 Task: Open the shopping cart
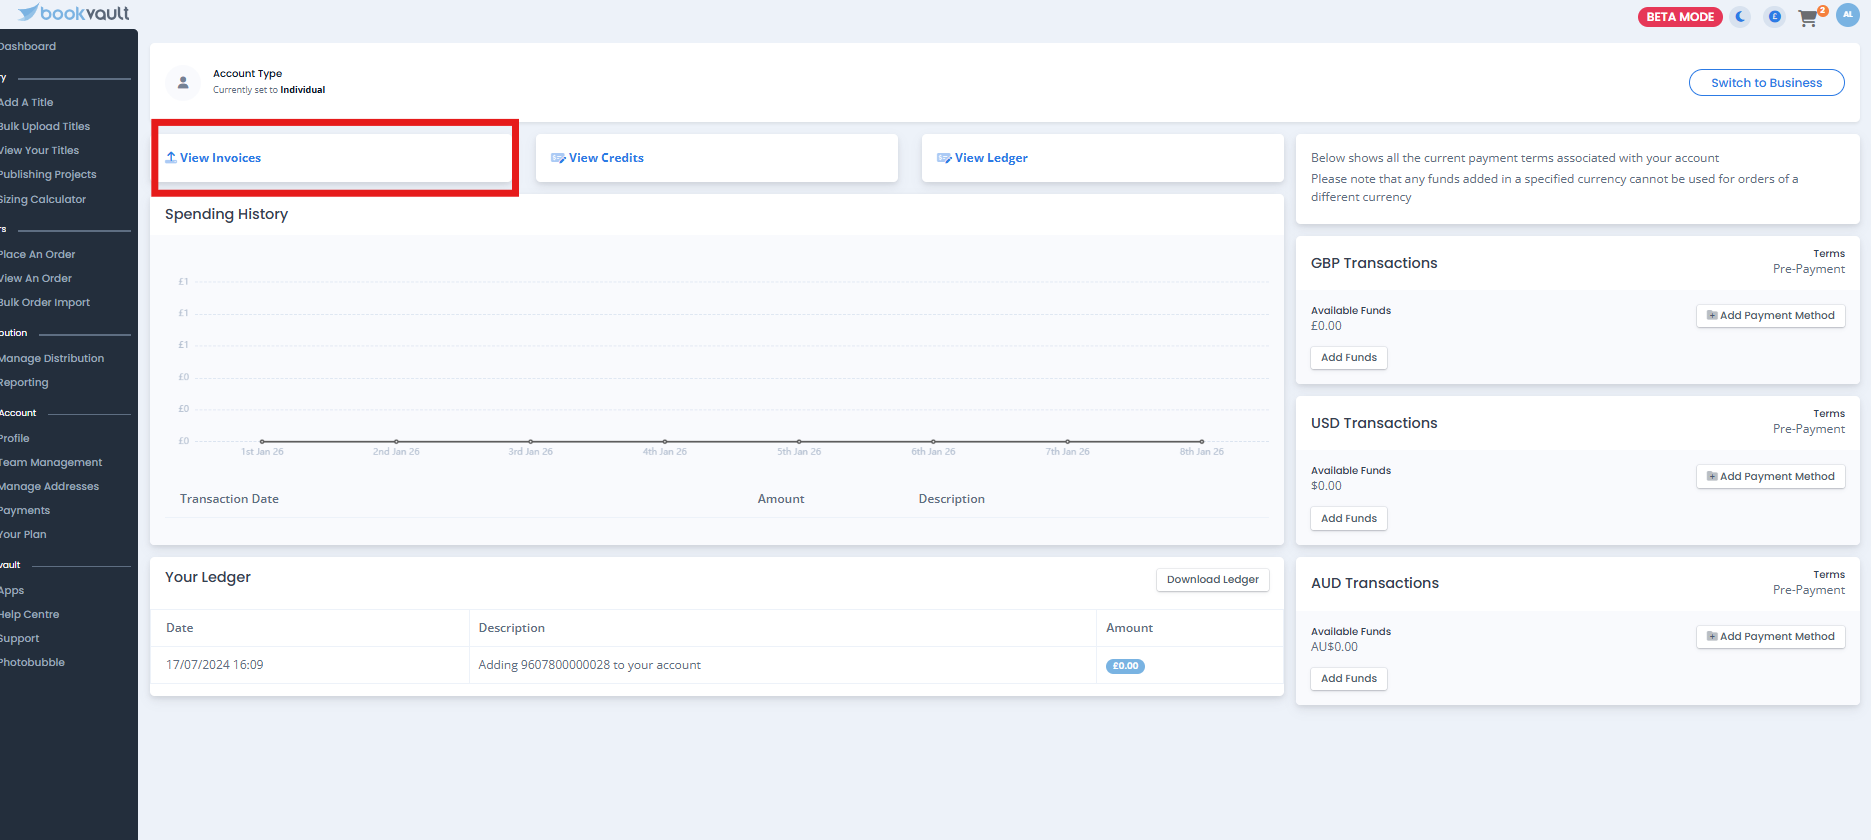click(x=1808, y=18)
